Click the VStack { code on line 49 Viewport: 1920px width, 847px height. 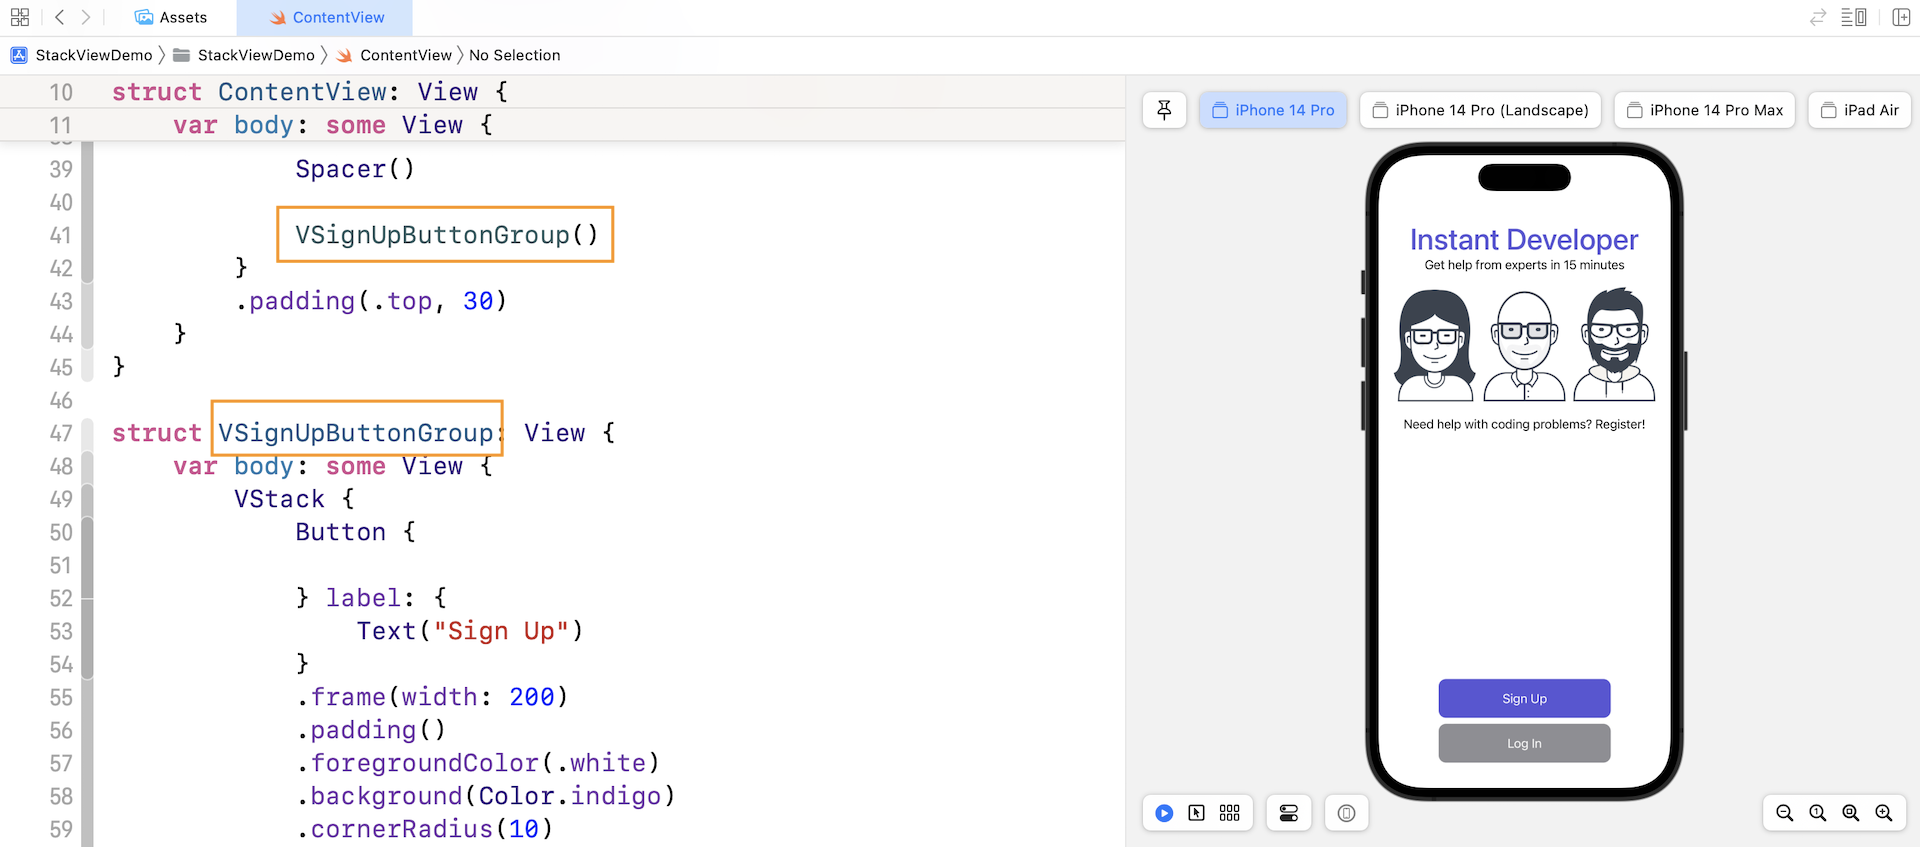(294, 499)
